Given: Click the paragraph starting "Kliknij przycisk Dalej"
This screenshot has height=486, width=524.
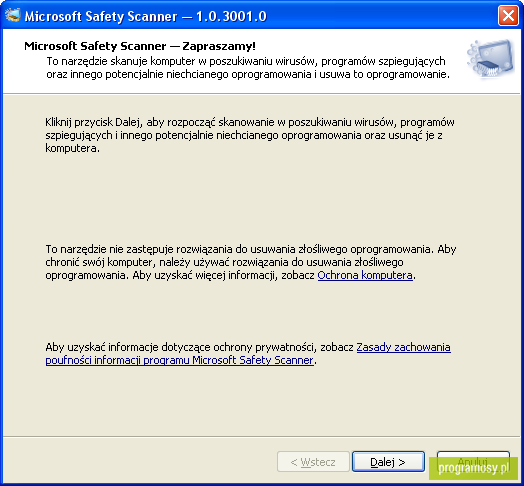Looking at the screenshot, I should (x=250, y=135).
